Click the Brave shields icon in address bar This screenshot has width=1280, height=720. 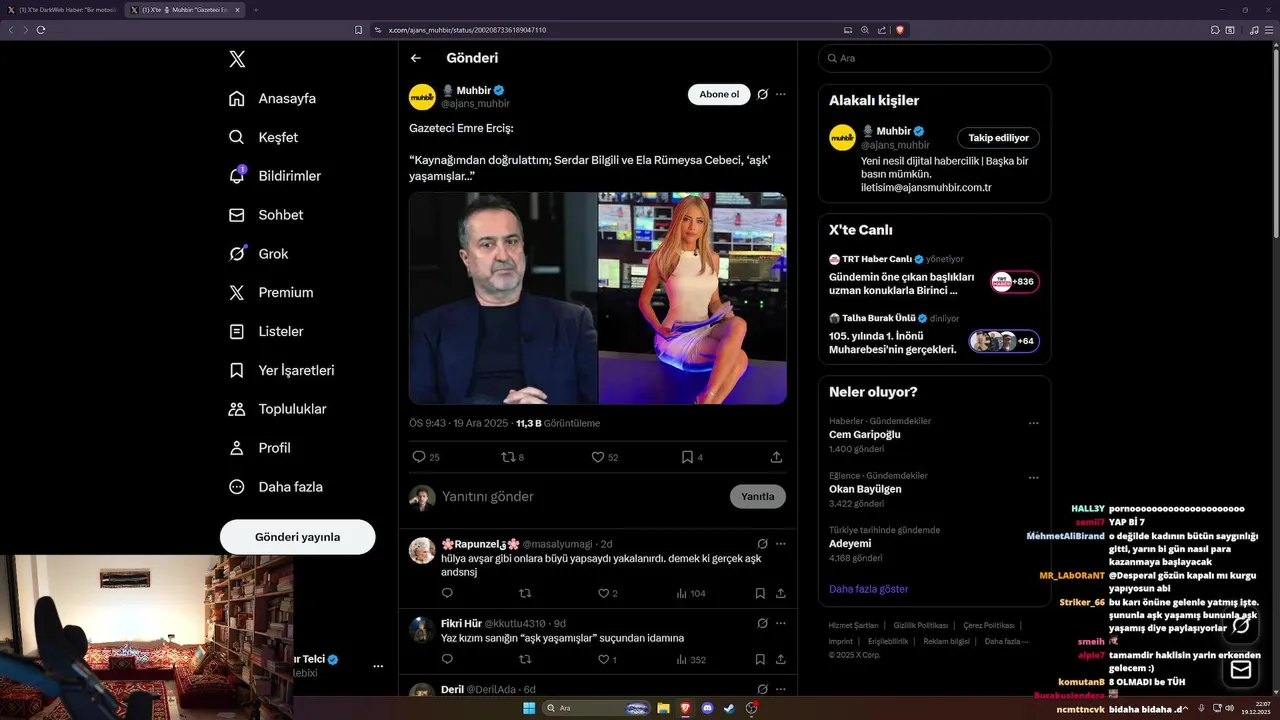900,30
